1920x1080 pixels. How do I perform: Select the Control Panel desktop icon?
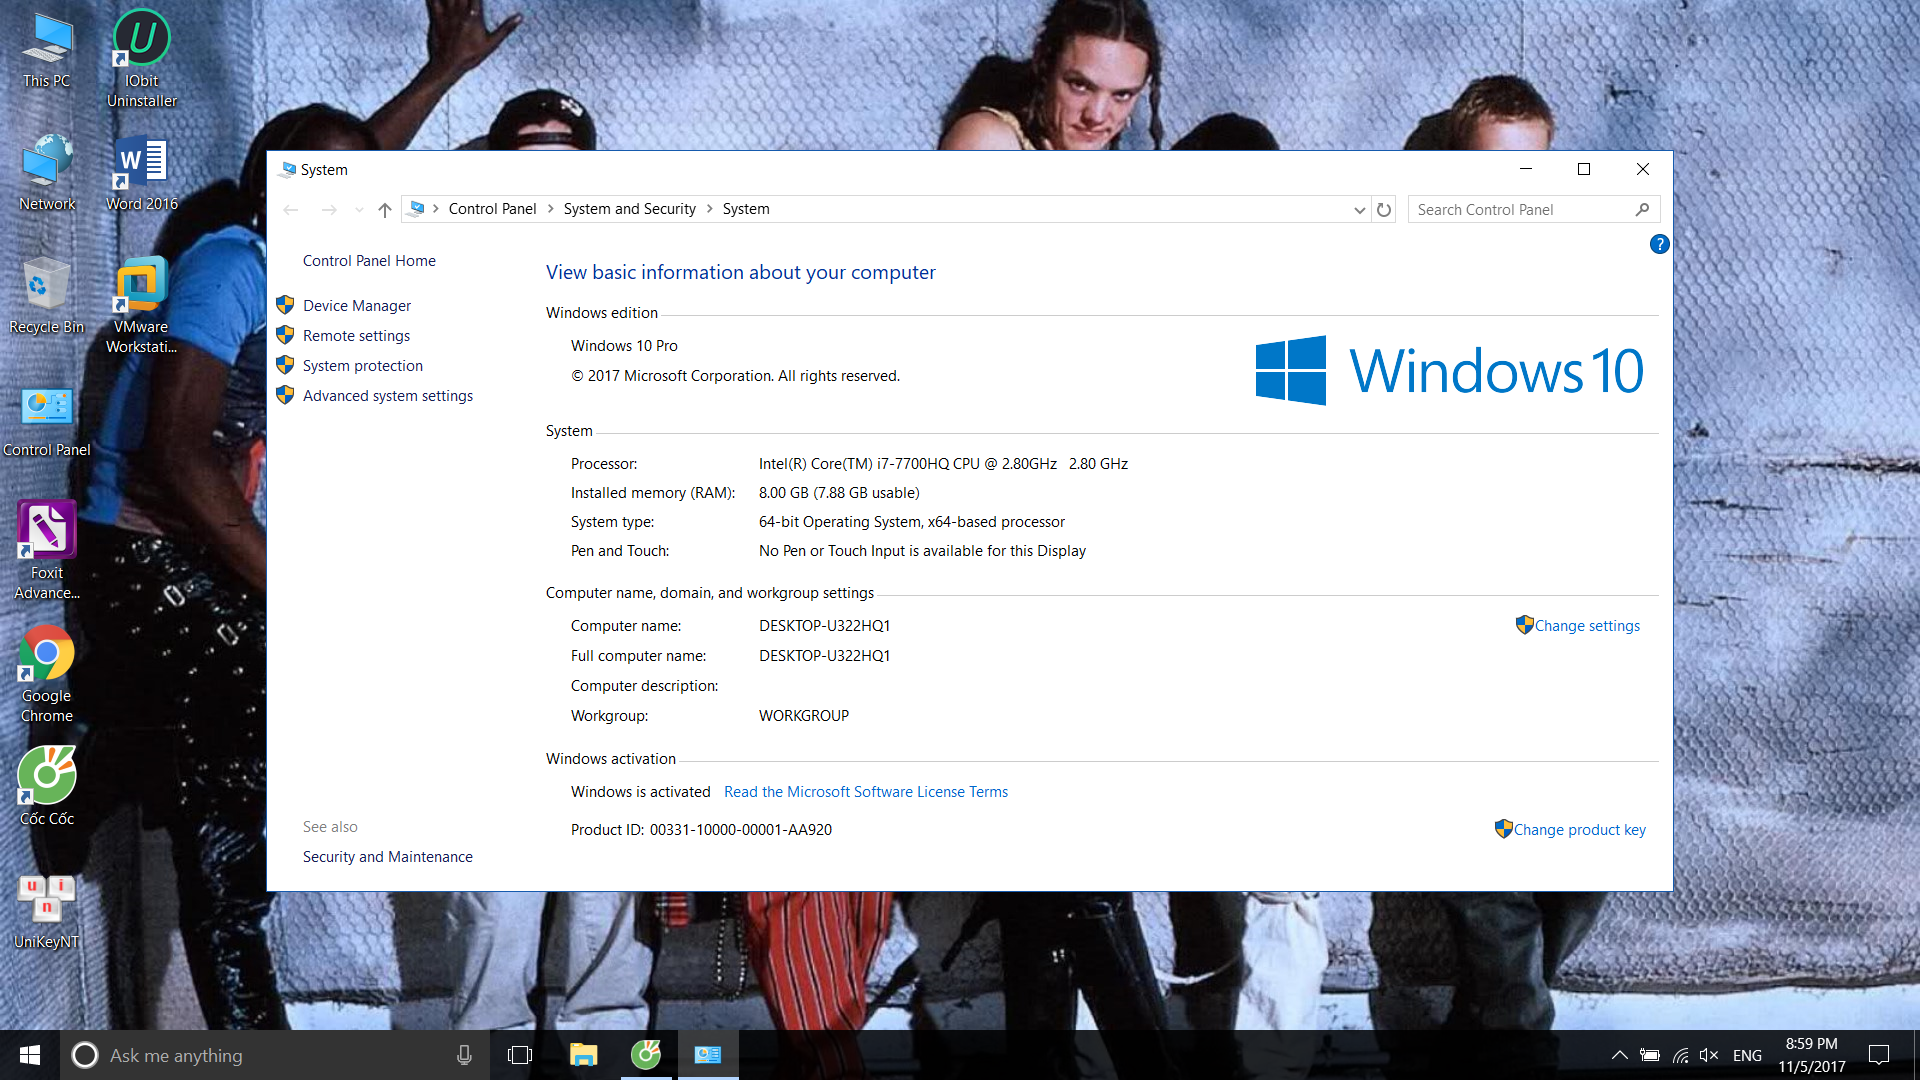pos(47,420)
